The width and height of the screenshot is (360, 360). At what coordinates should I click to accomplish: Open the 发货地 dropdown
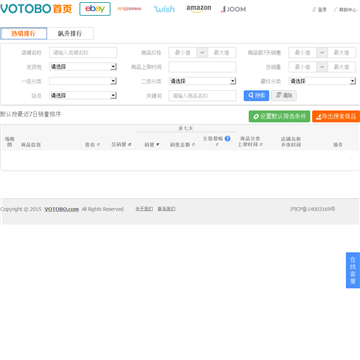click(x=83, y=67)
